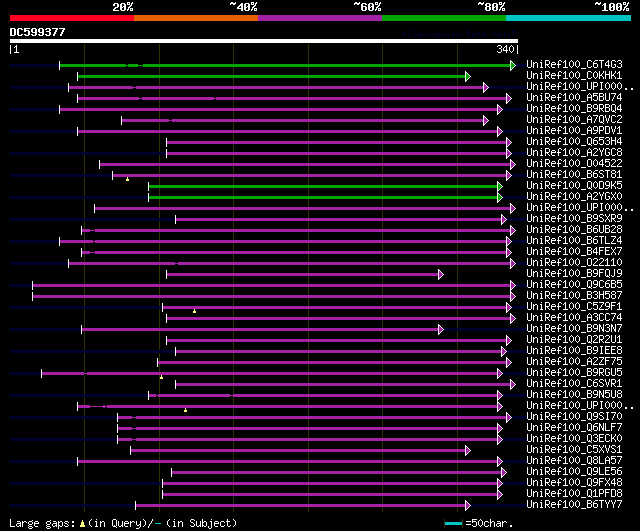Open the UniRef100_B9N5U8 hit label
This screenshot has height=531, width=640.
point(574,395)
